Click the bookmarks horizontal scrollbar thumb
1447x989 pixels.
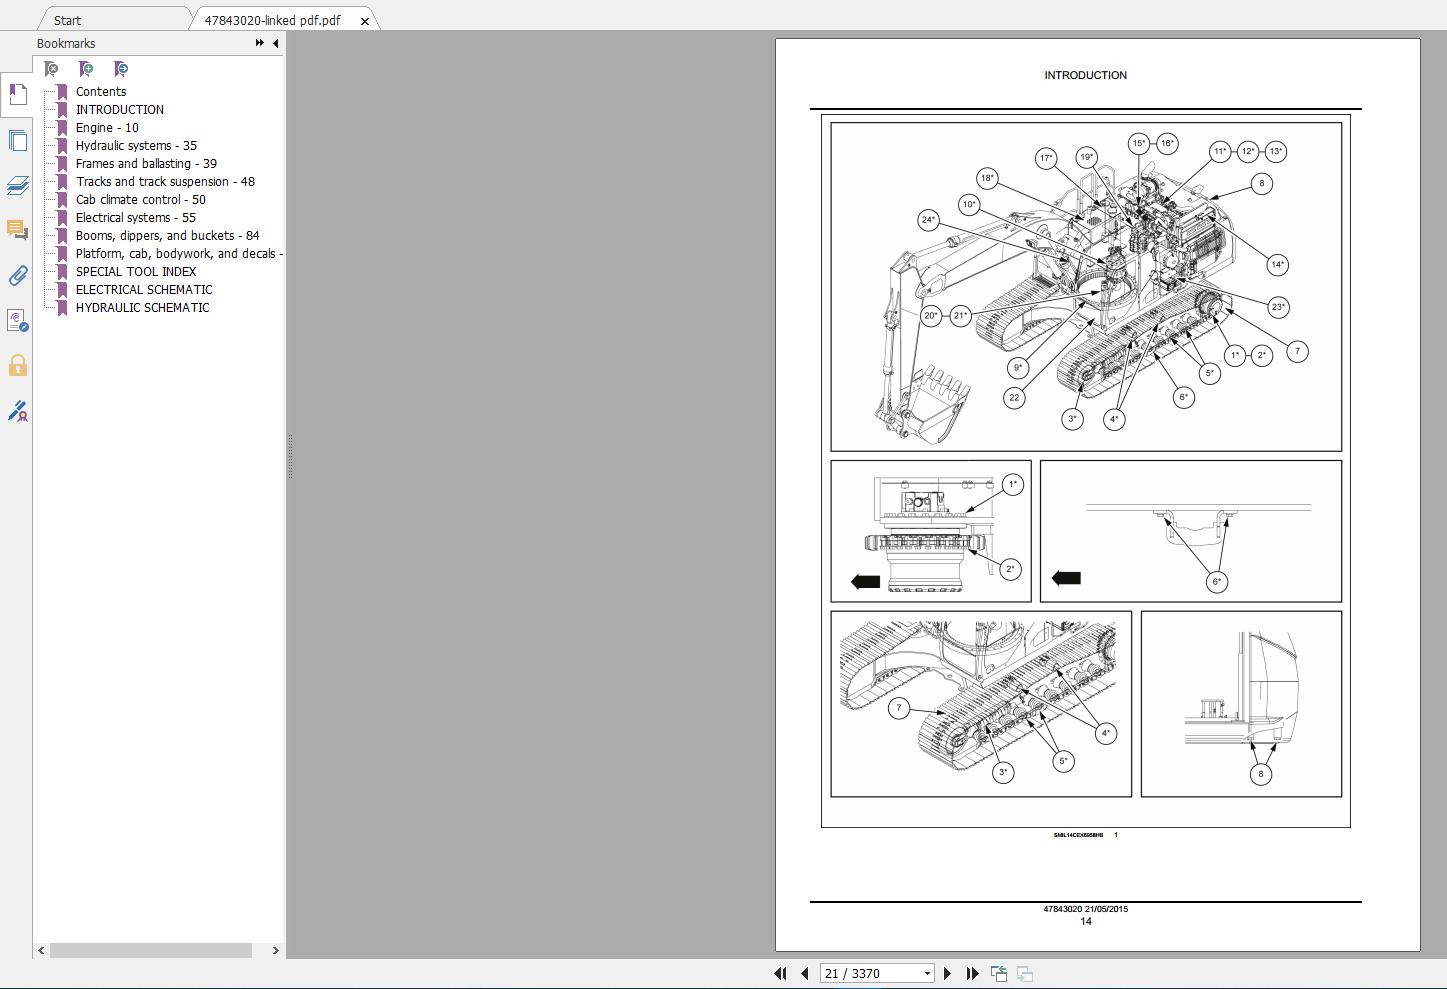150,950
